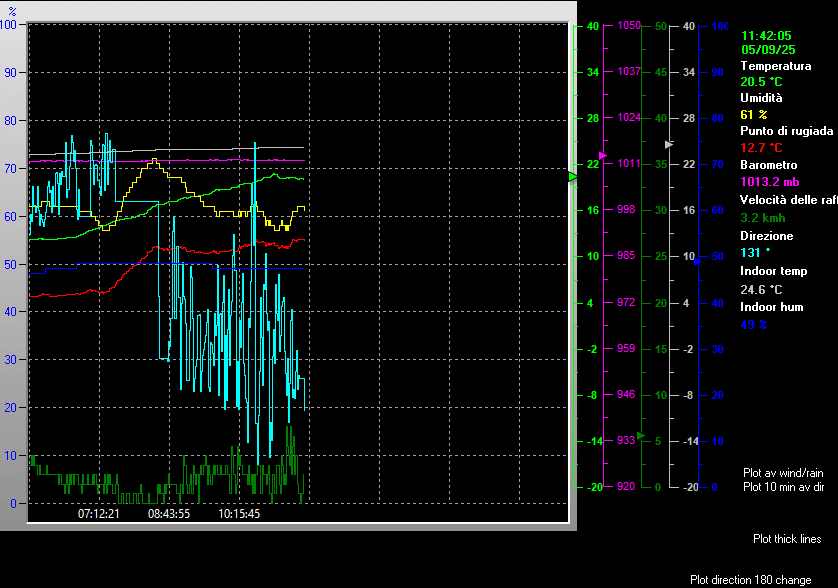The width and height of the screenshot is (838, 588).
Task: Click the 3.2 kmh gust speed value
Action: [763, 218]
